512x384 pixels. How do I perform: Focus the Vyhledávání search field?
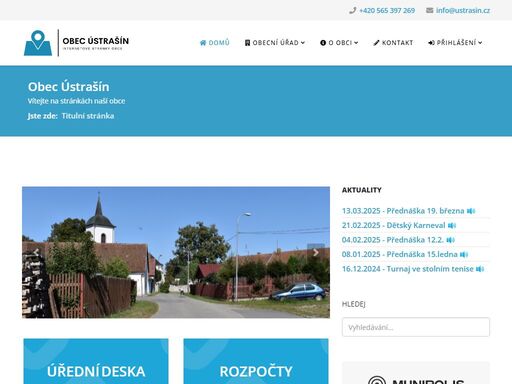416,327
